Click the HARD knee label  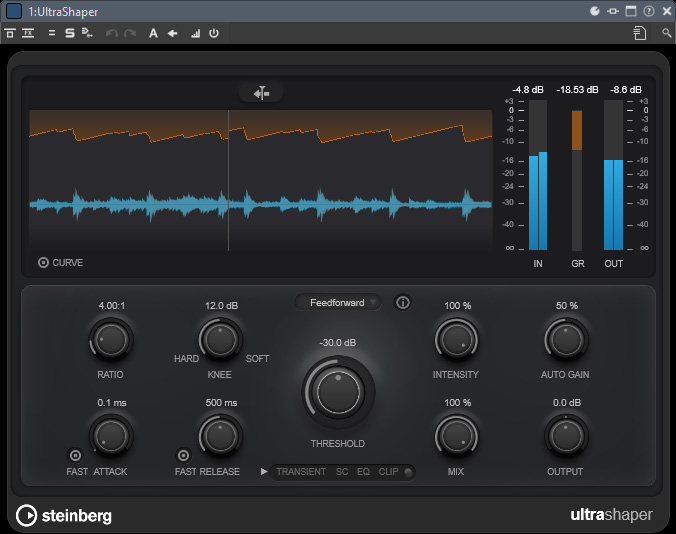click(x=186, y=359)
